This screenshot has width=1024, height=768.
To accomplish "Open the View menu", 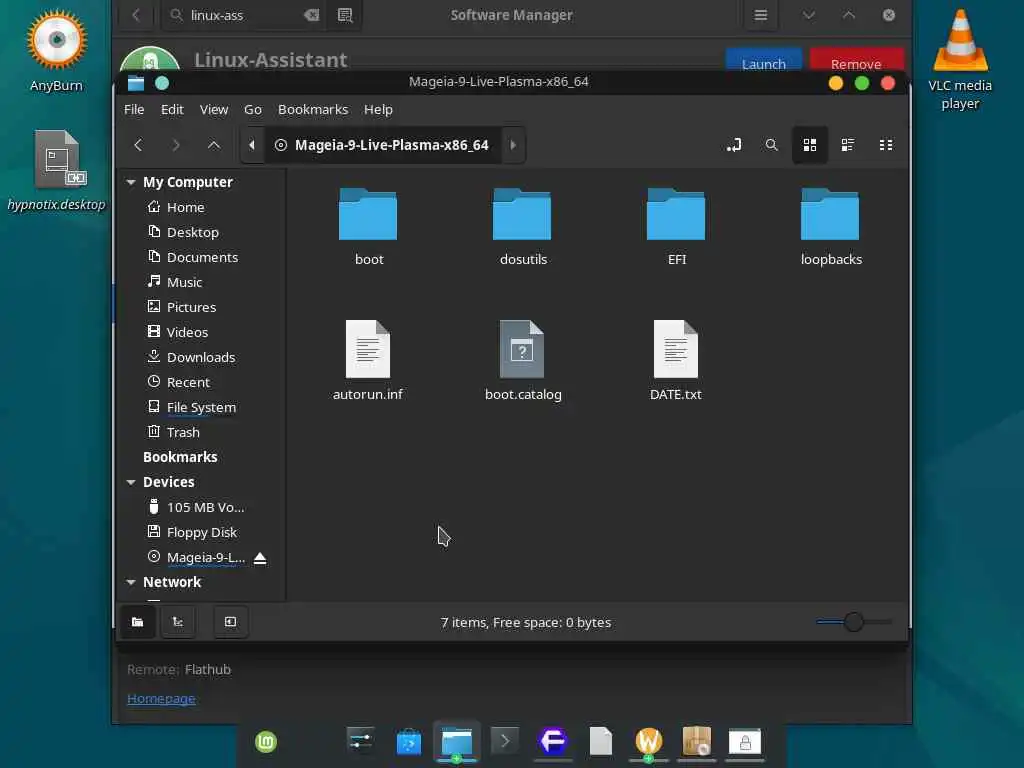I will click(x=214, y=110).
